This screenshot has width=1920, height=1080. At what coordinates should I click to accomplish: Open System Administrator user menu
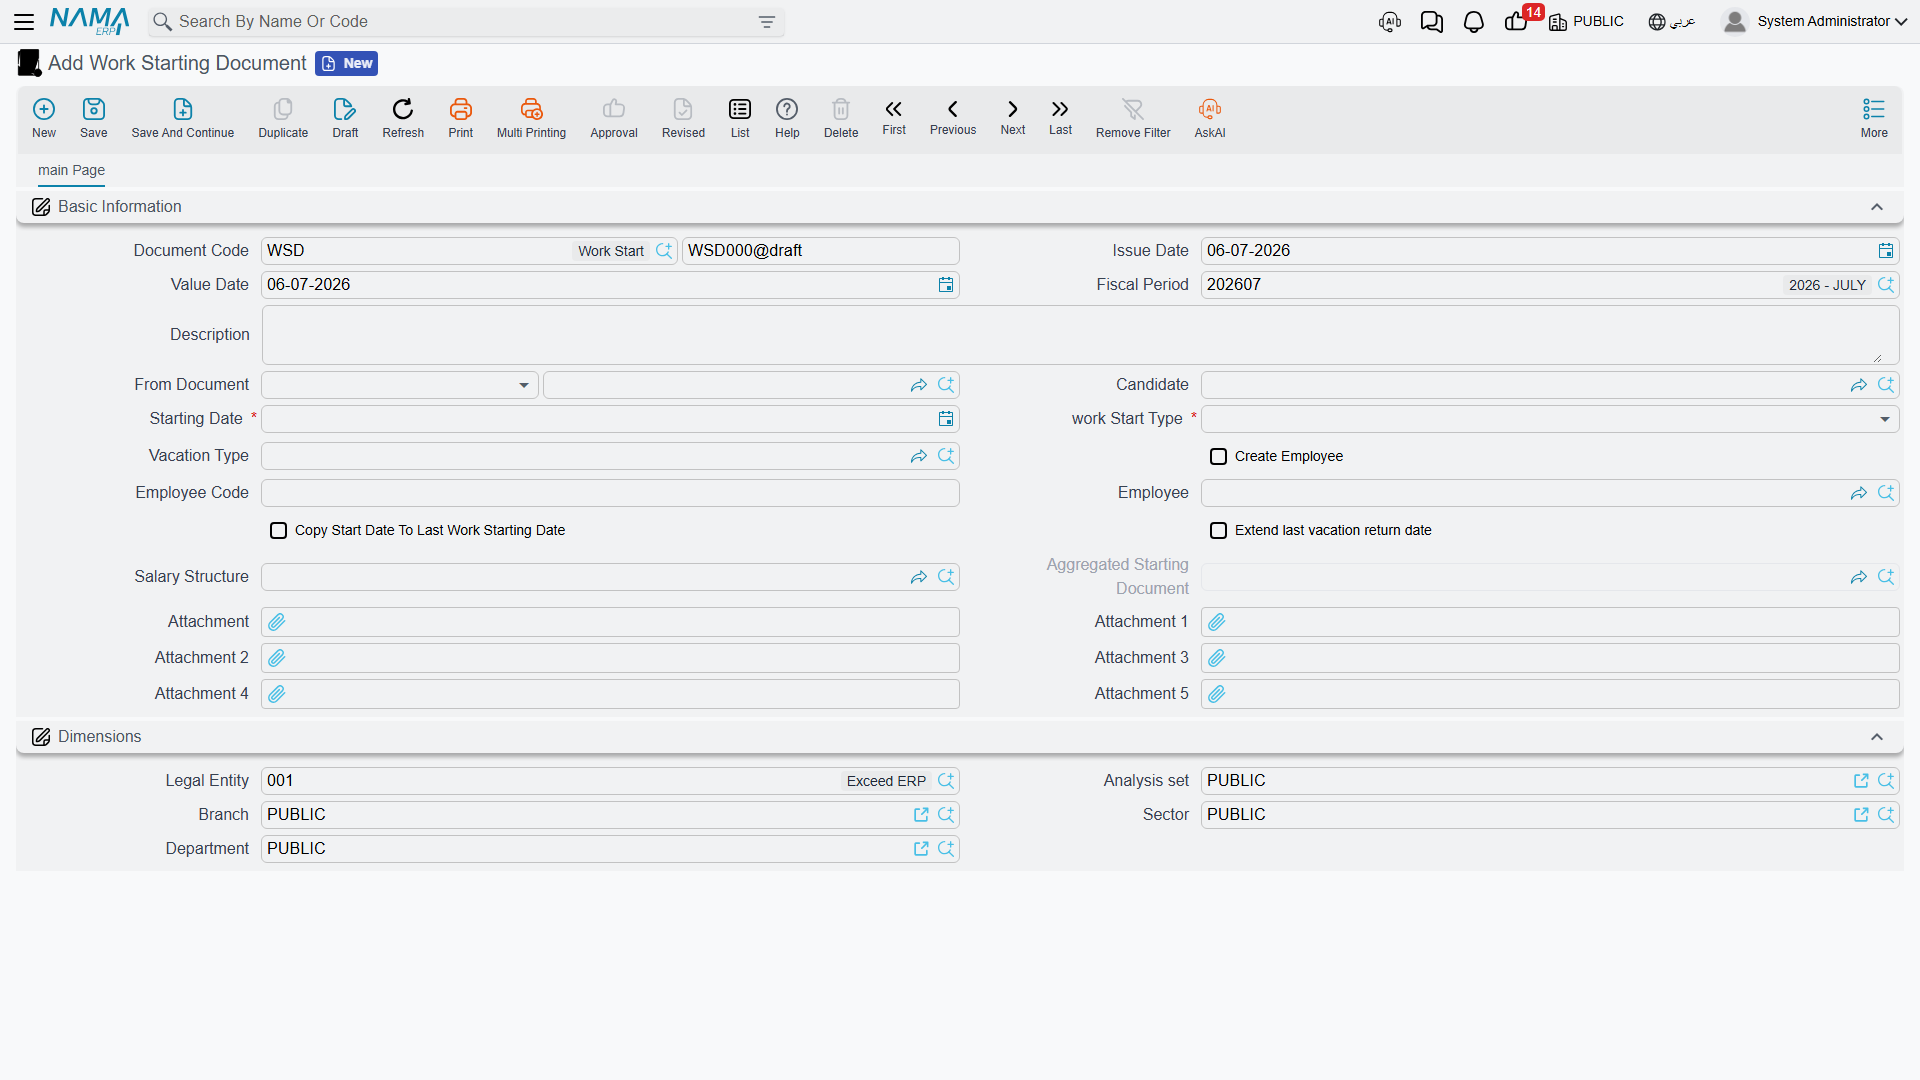point(1815,21)
